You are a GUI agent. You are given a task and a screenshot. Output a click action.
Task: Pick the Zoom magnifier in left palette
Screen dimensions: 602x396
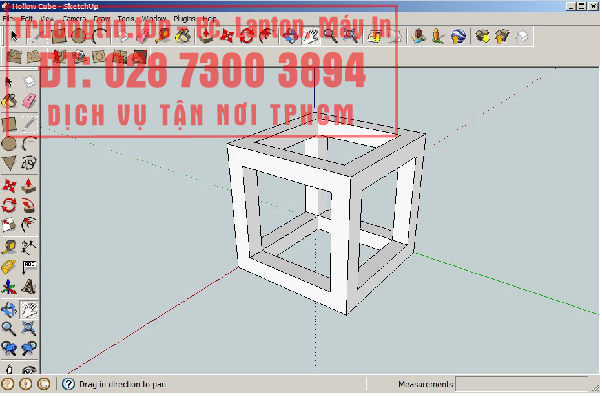[9, 330]
